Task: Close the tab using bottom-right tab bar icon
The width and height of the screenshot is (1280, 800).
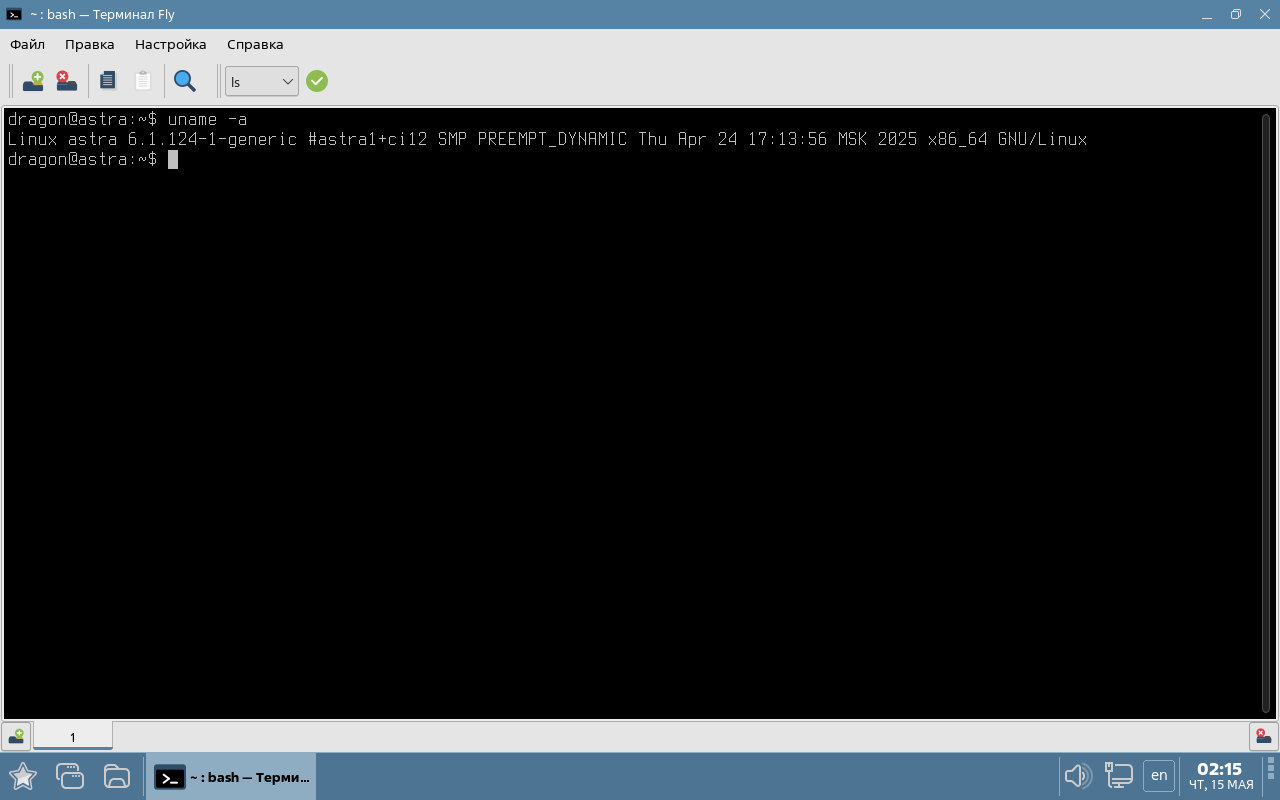Action: pos(1263,737)
